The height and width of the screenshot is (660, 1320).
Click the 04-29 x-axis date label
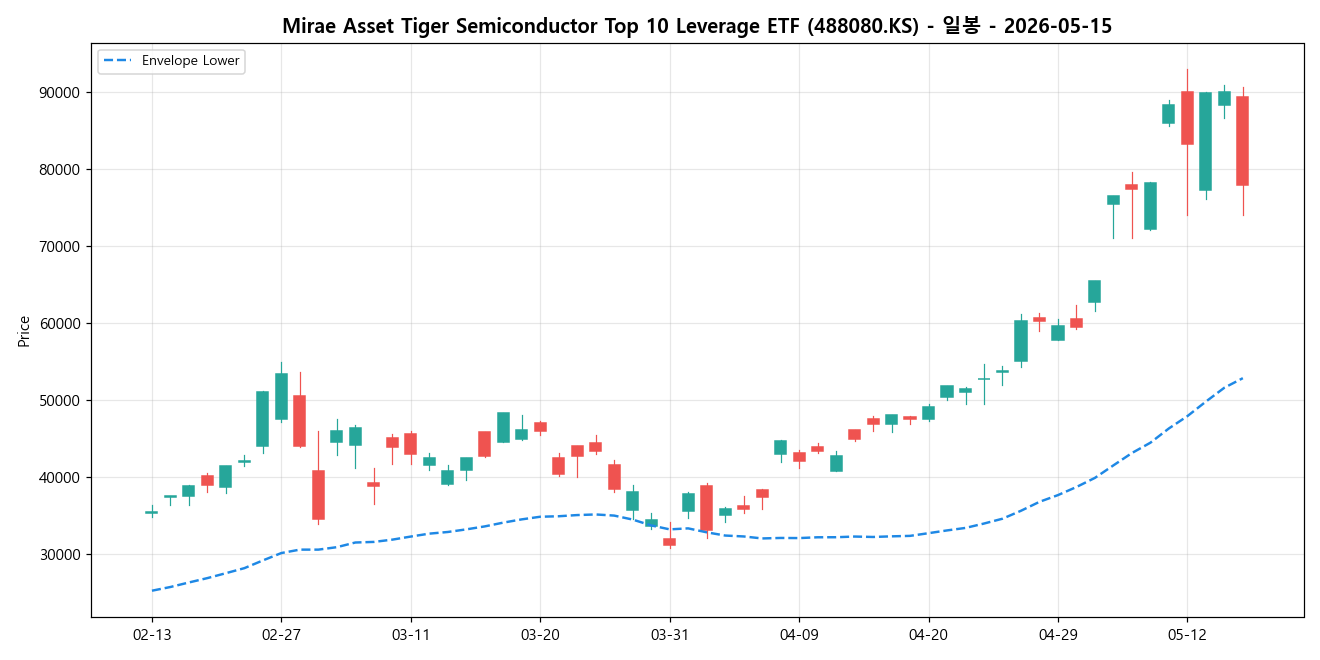(1058, 635)
